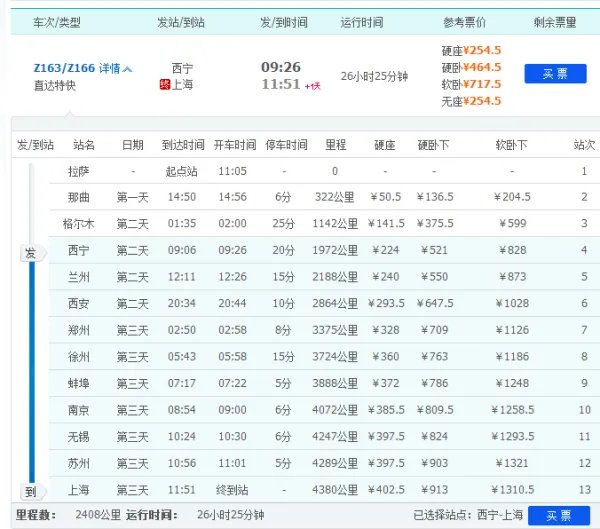Click the 运行时间 column header

coord(362,23)
